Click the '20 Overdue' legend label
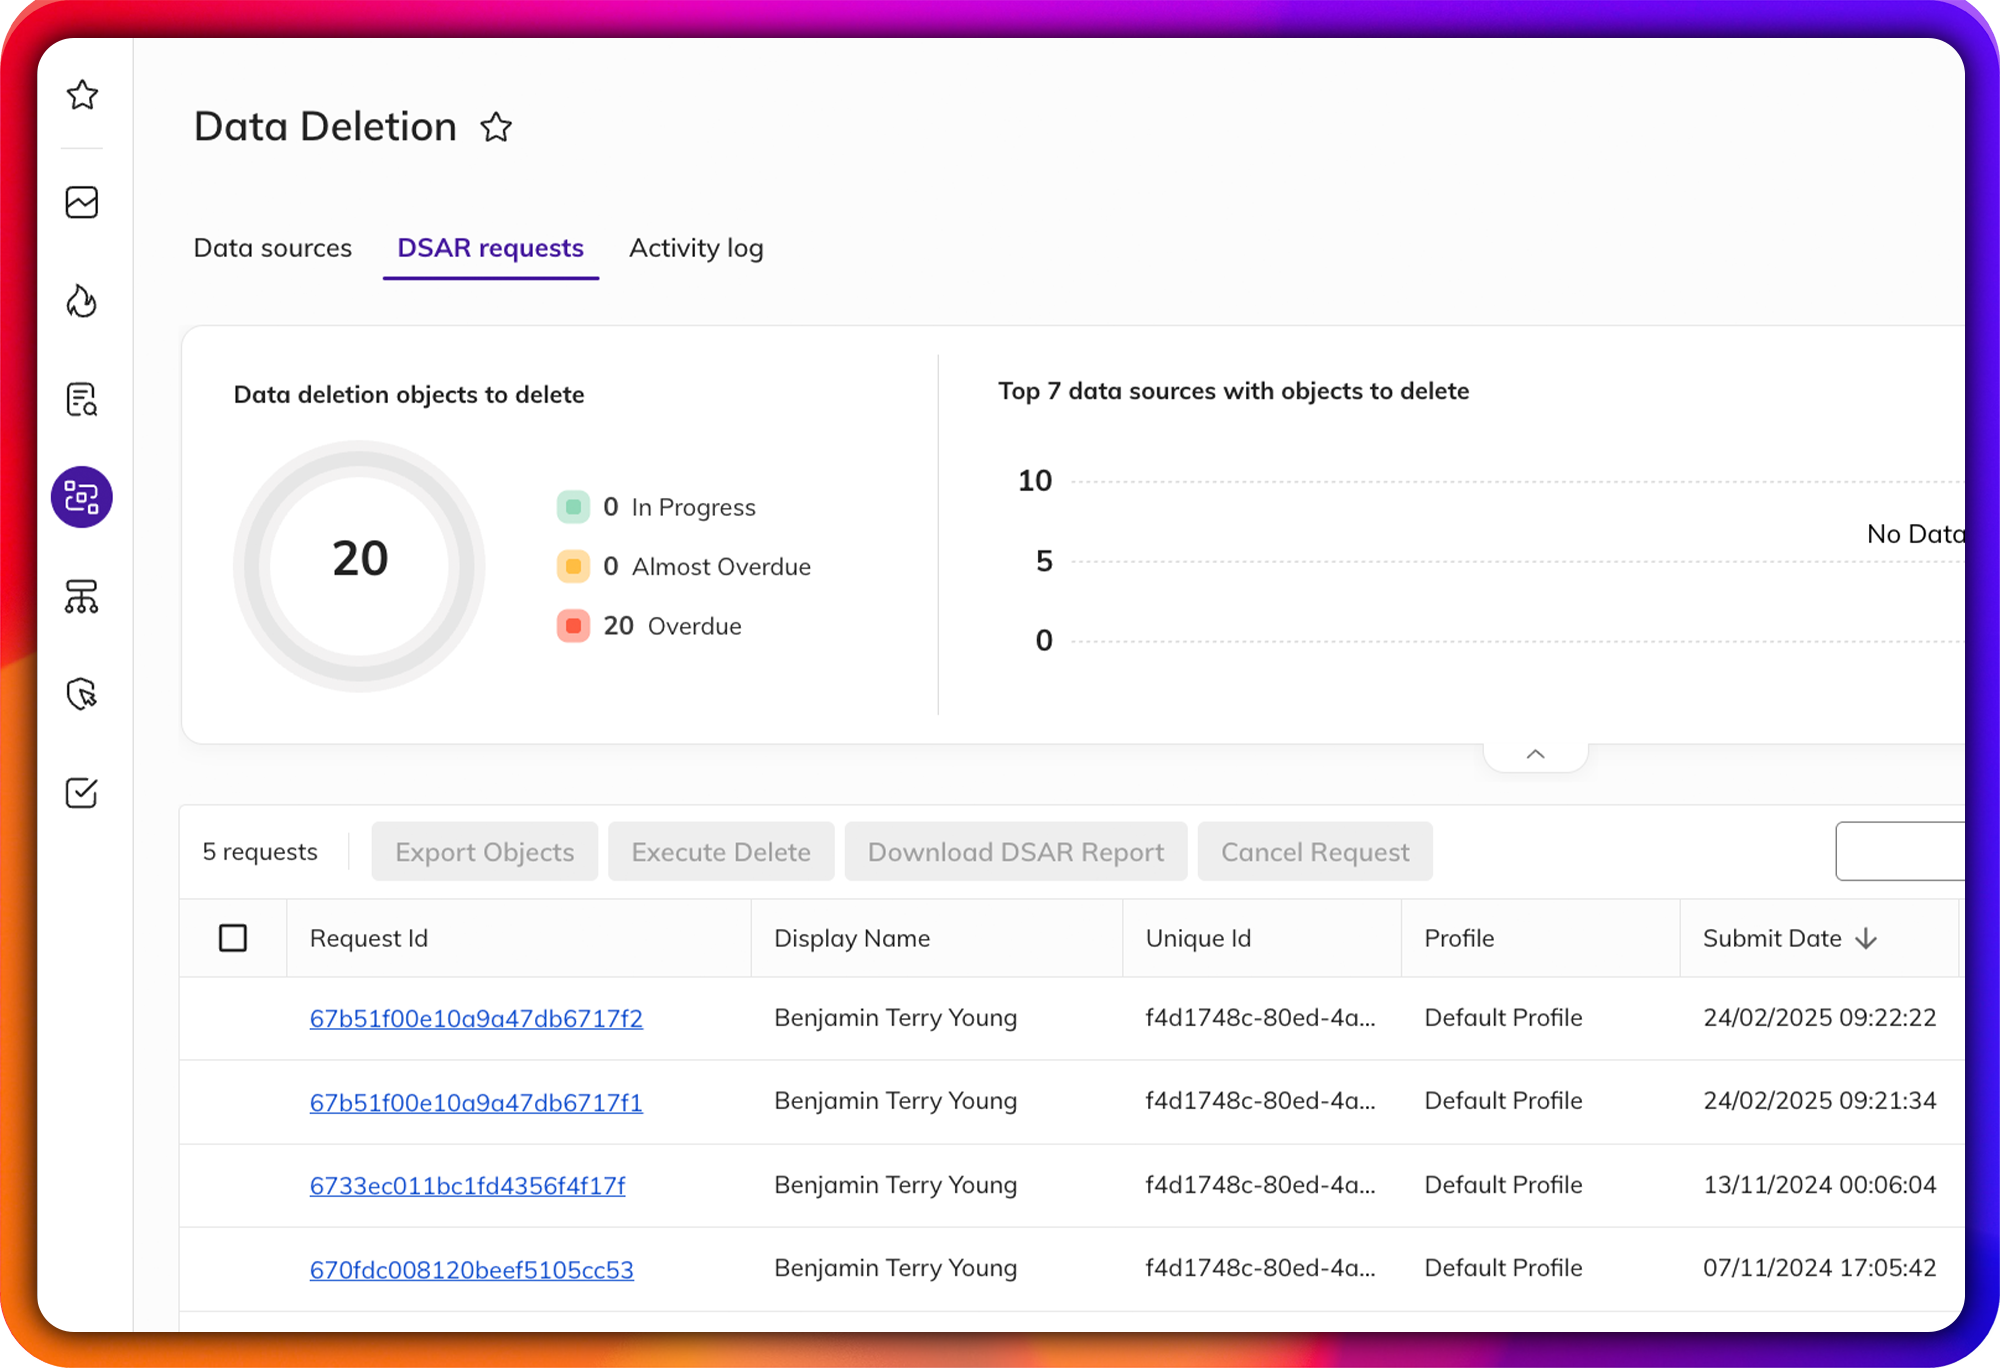The width and height of the screenshot is (2000, 1368). point(672,626)
